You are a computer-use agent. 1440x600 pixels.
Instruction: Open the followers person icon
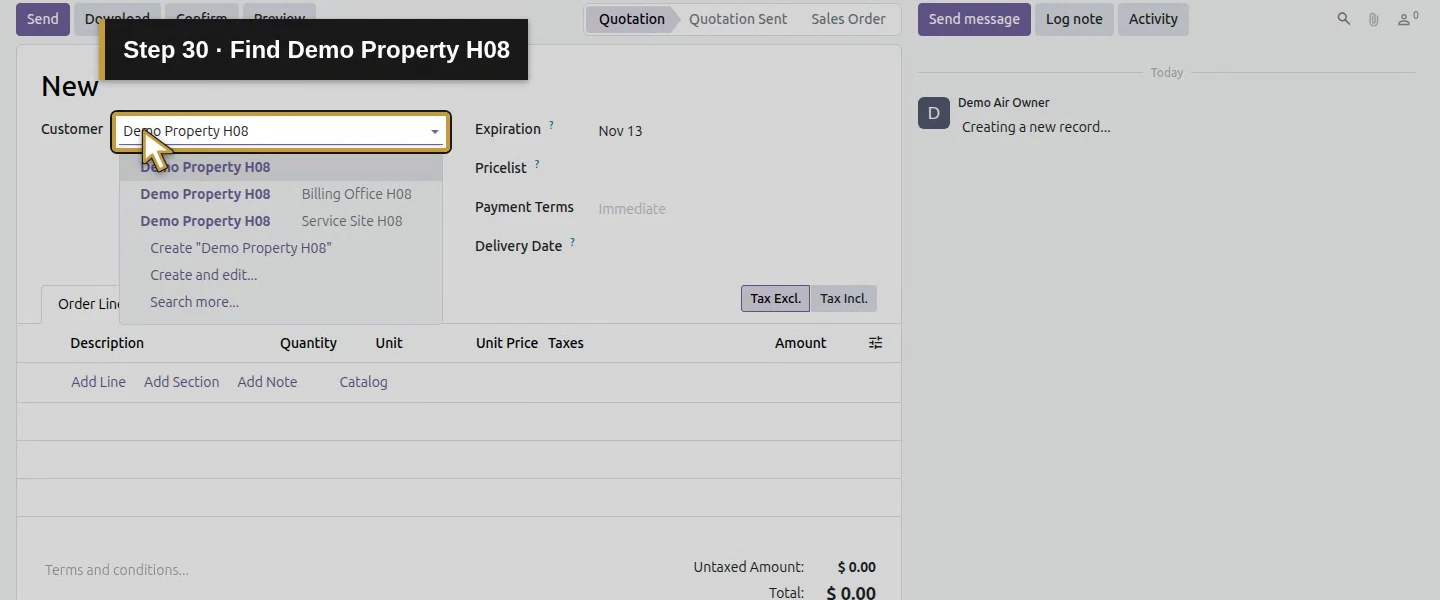(1408, 19)
